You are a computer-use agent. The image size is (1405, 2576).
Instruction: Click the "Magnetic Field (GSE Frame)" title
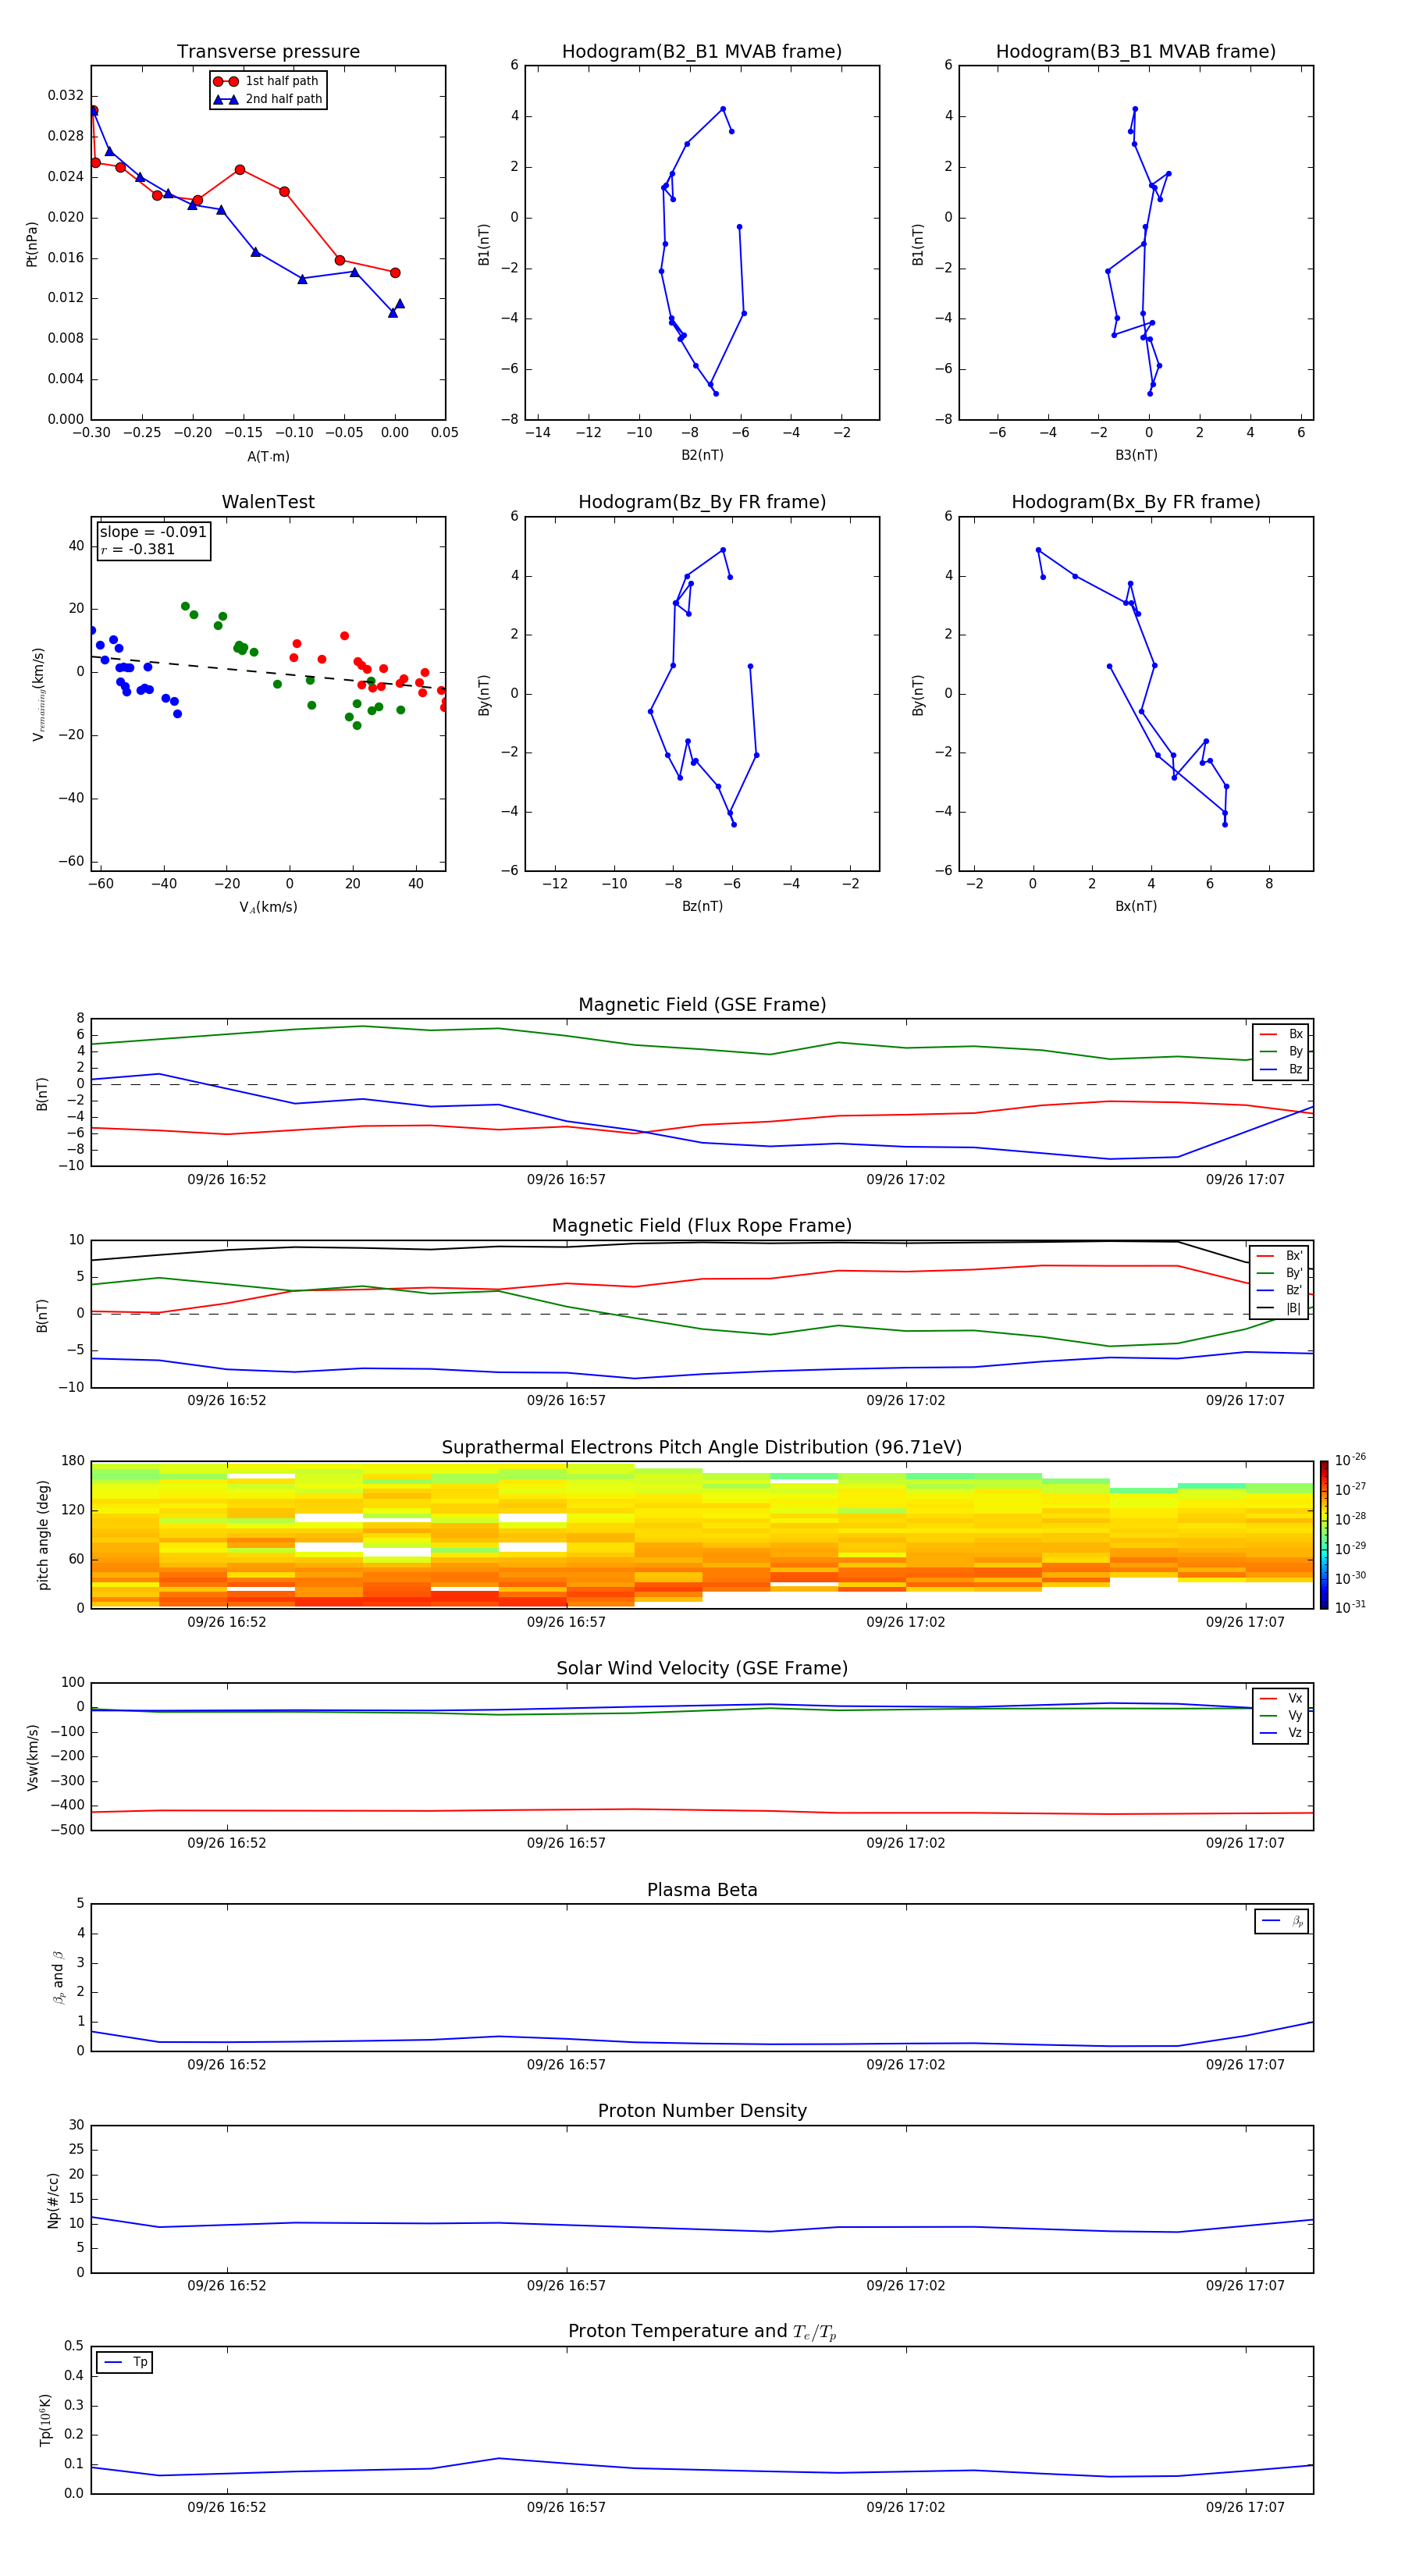pos(702,1005)
